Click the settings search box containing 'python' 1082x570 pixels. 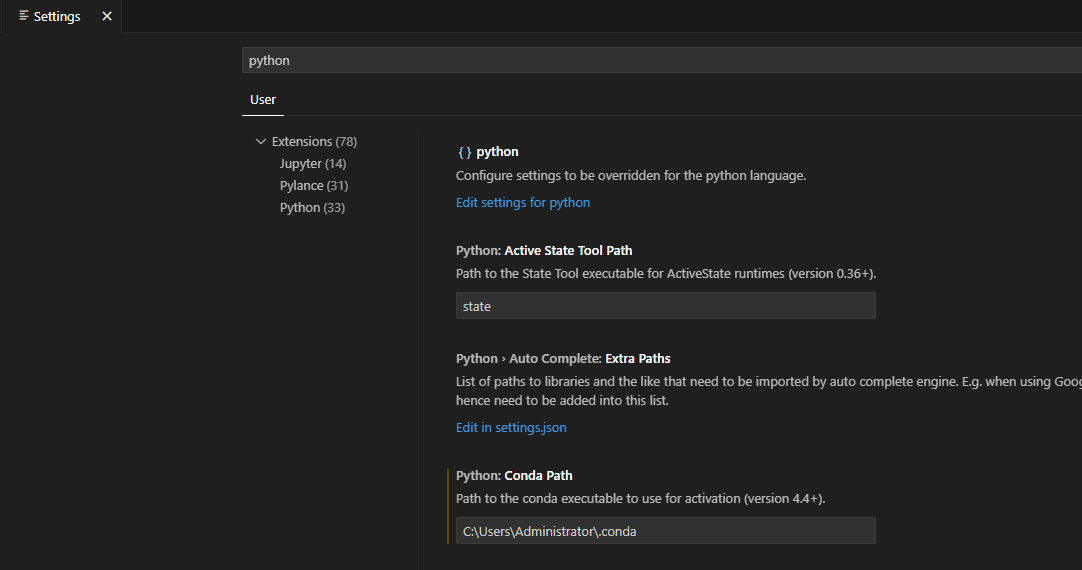660,60
